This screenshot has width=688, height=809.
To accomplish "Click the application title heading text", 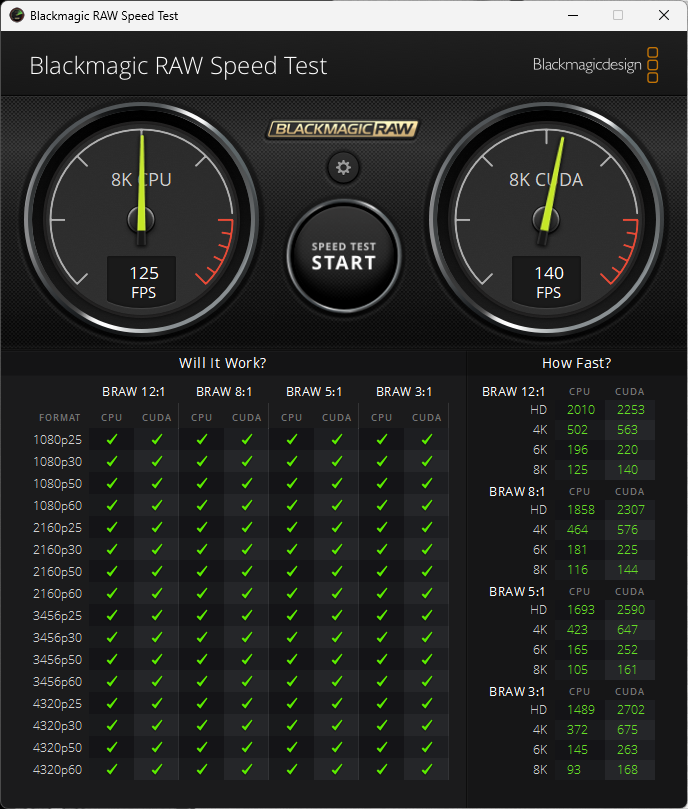I will pos(178,66).
